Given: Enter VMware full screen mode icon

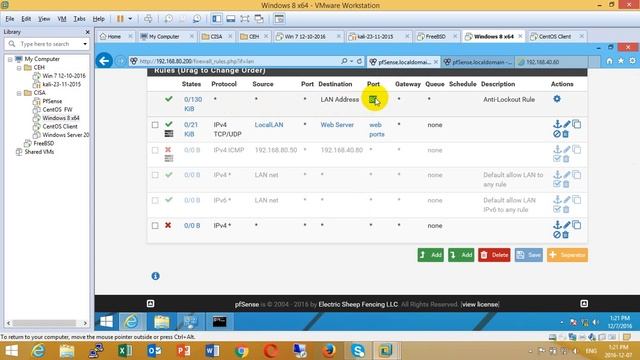Looking at the screenshot, I should point(245,19).
